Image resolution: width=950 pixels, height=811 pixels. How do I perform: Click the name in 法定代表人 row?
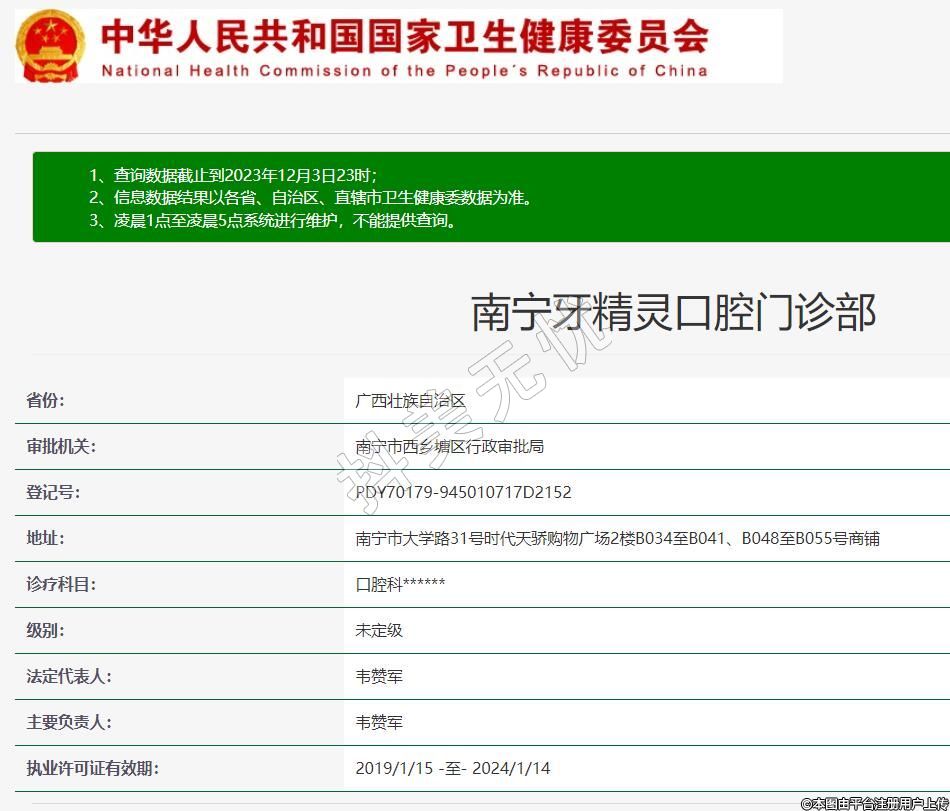pos(379,676)
